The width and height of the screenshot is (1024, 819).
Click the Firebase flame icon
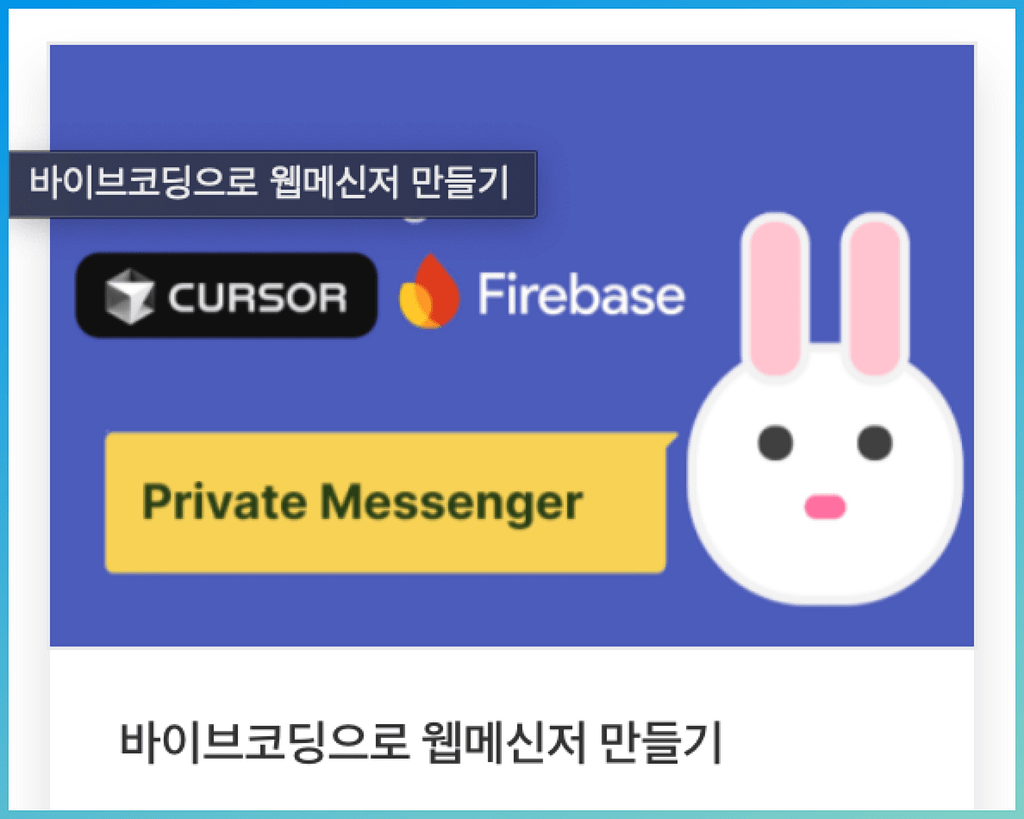click(x=429, y=291)
